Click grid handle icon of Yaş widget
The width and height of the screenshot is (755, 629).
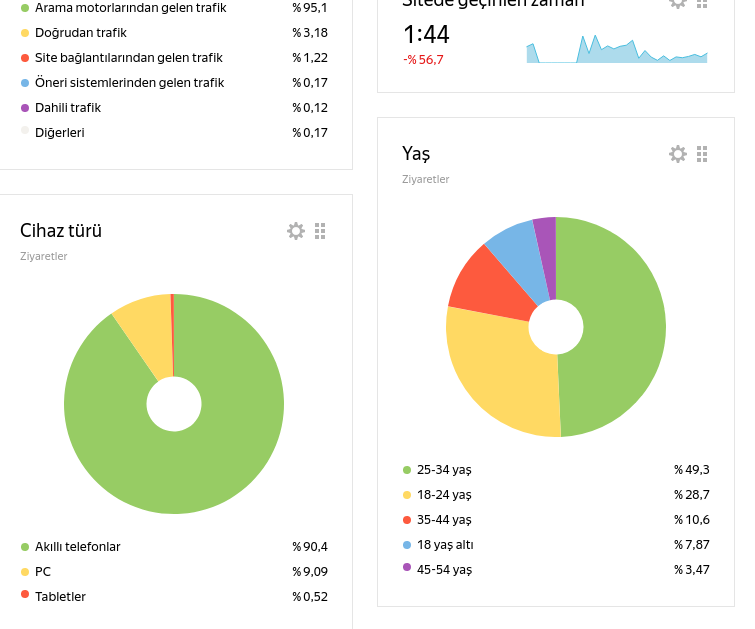702,154
